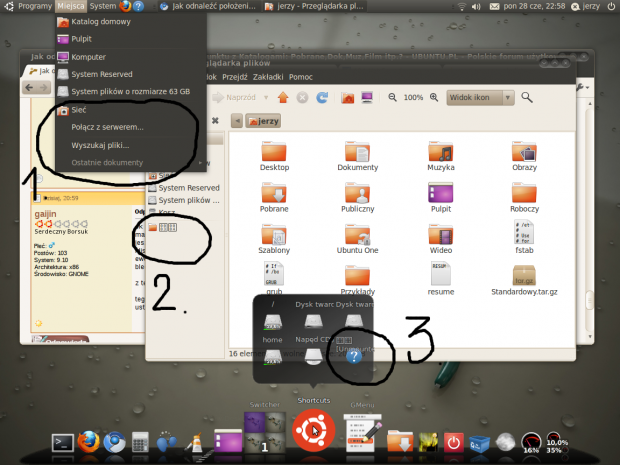
Task: Open the Pomoc menu in file browser
Action: click(x=301, y=77)
